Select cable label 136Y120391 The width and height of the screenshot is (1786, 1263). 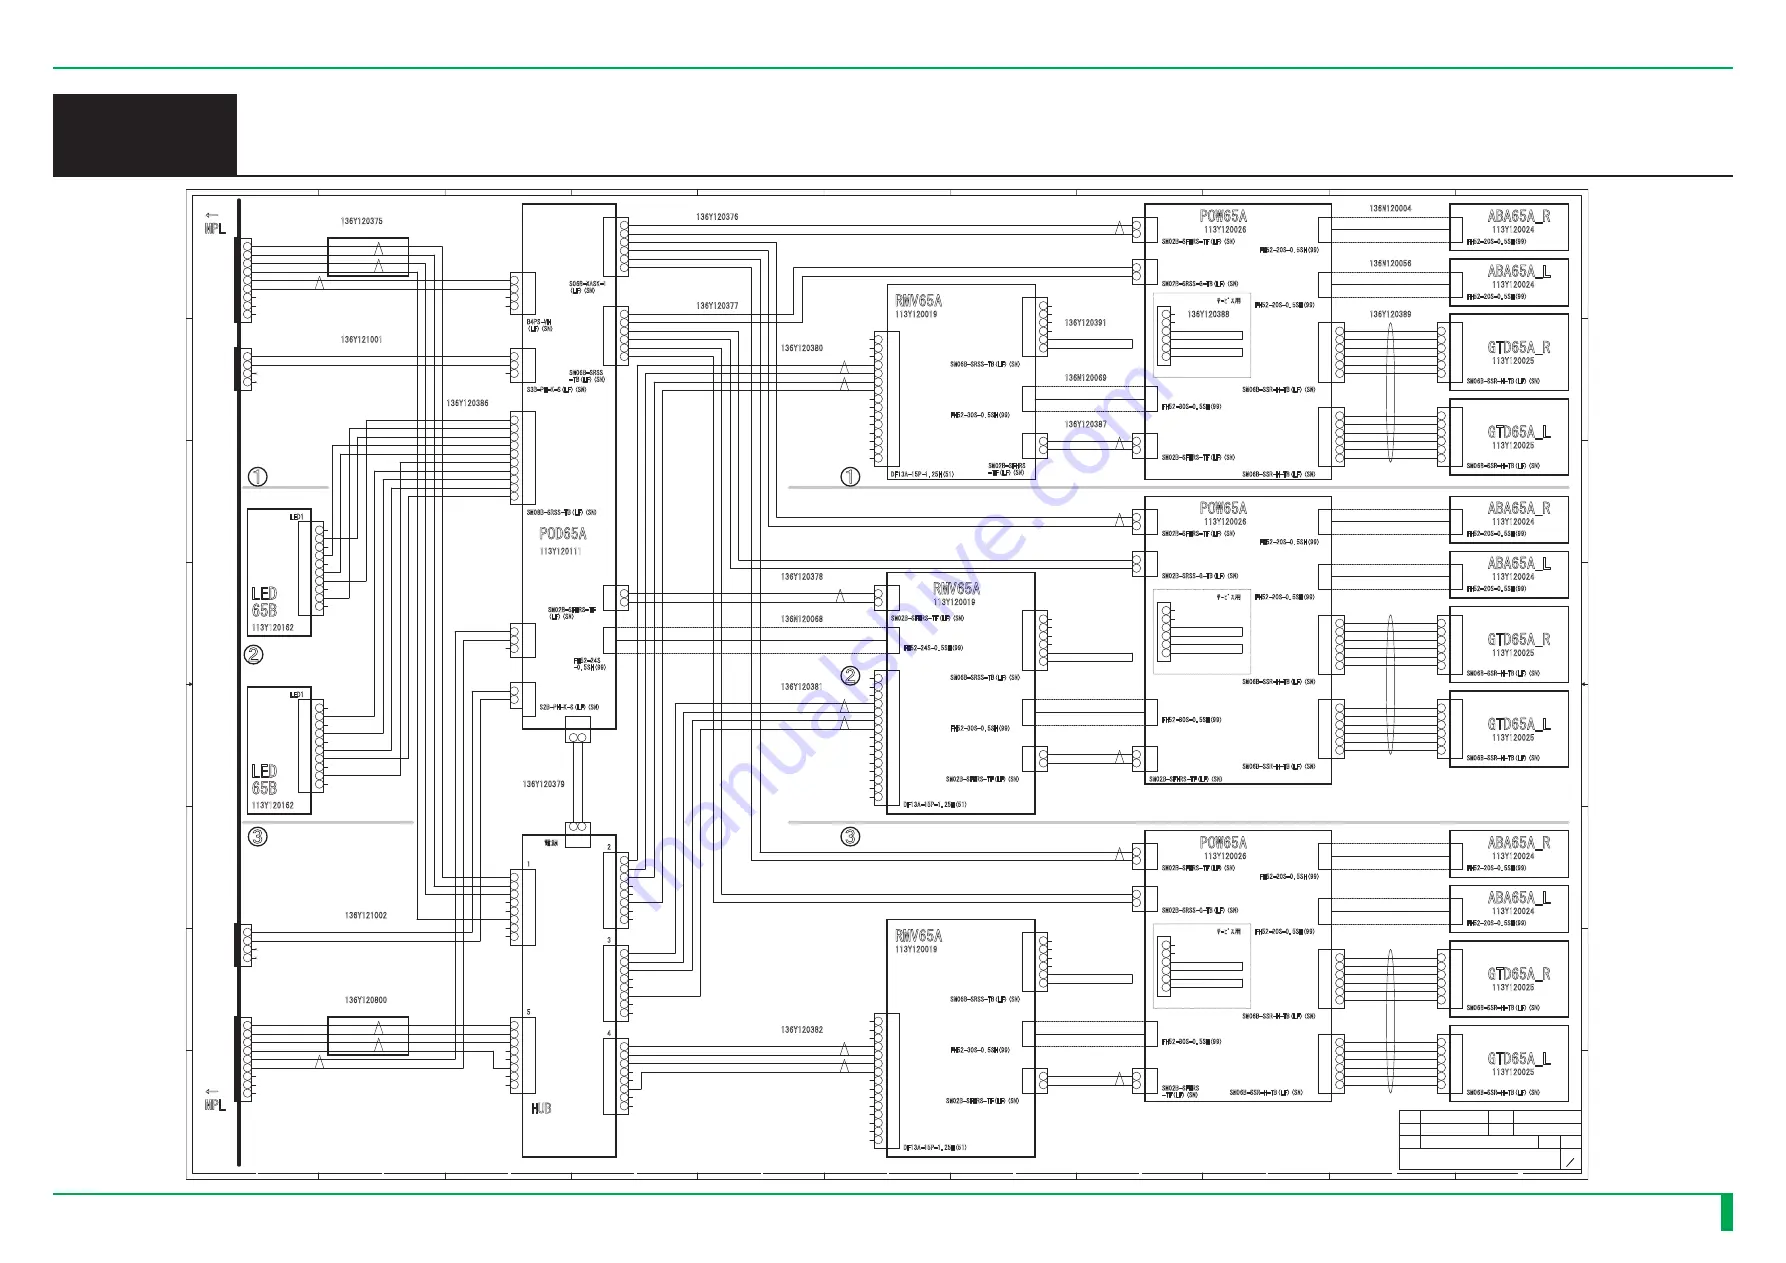pos(1085,323)
